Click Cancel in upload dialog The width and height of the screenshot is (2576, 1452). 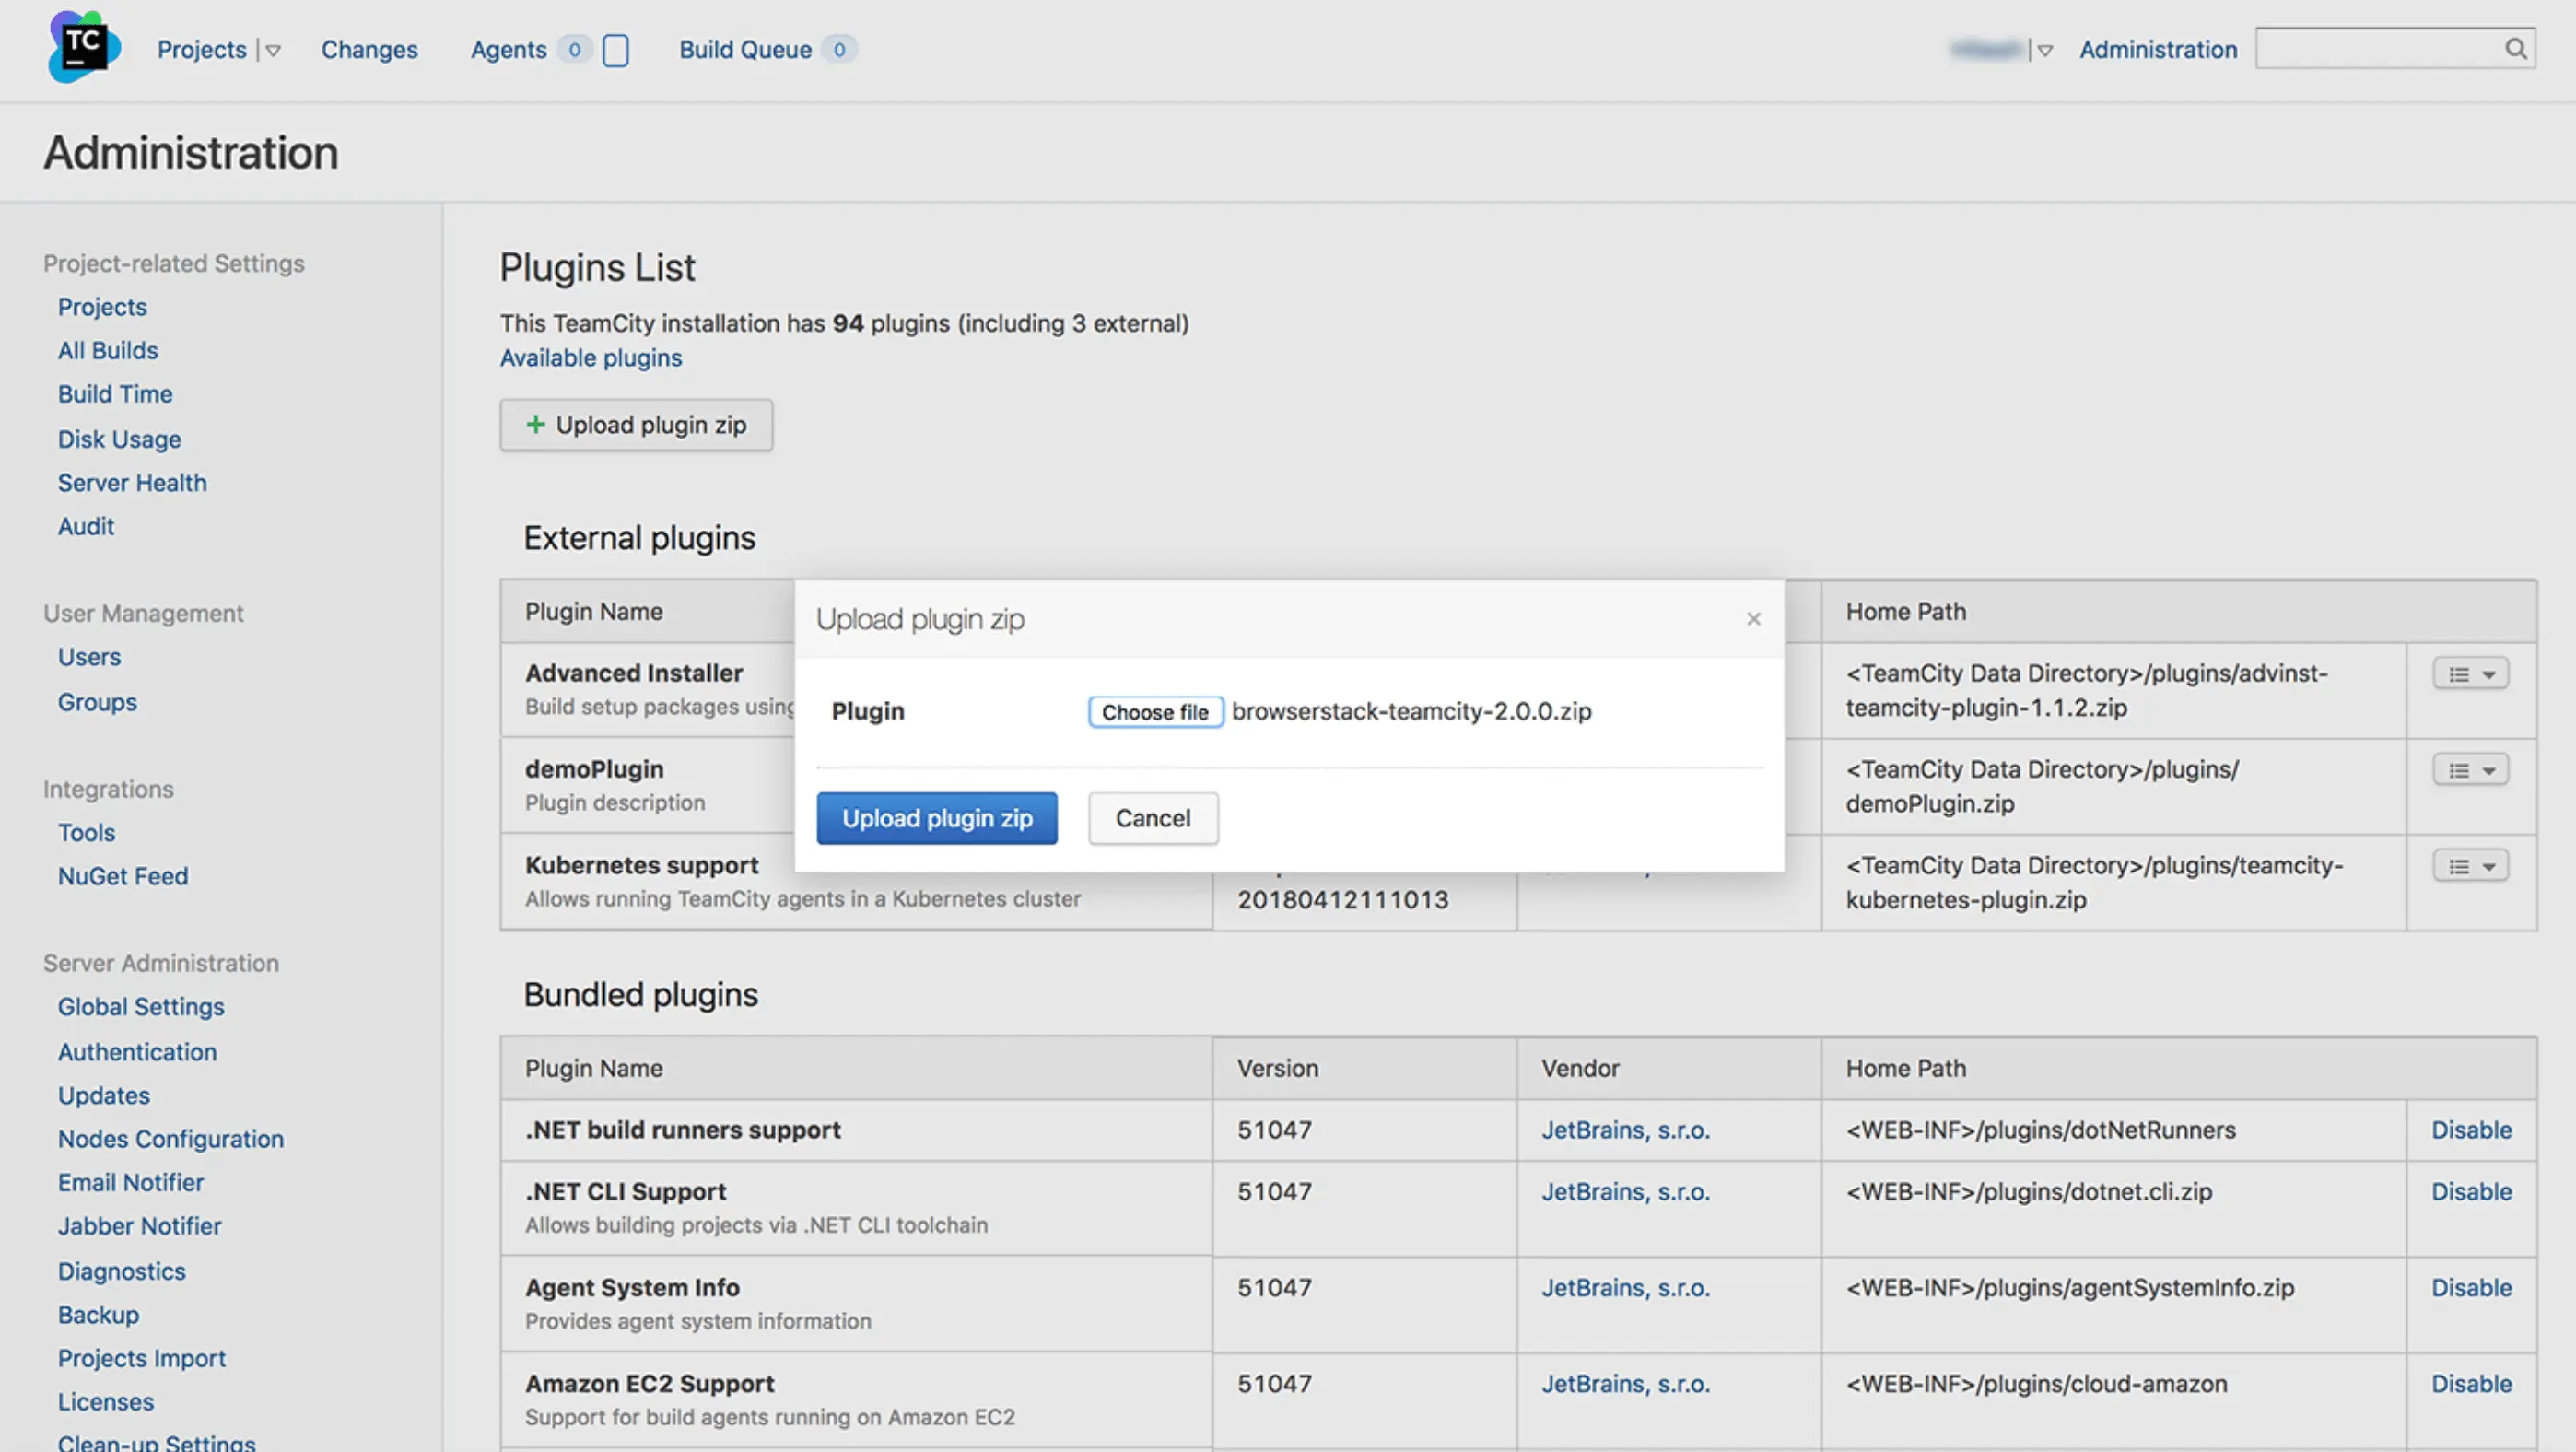click(1153, 819)
